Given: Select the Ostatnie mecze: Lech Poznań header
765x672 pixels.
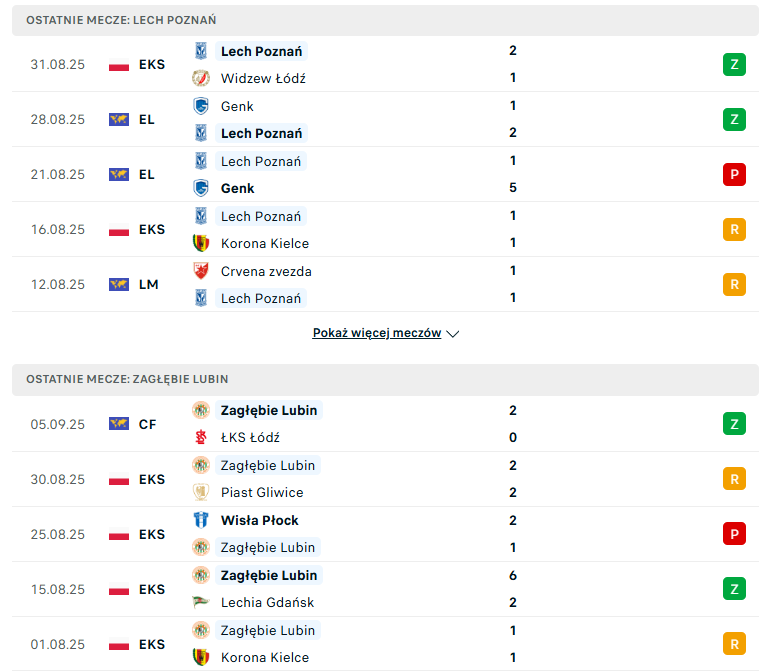Looking at the screenshot, I should (385, 20).
